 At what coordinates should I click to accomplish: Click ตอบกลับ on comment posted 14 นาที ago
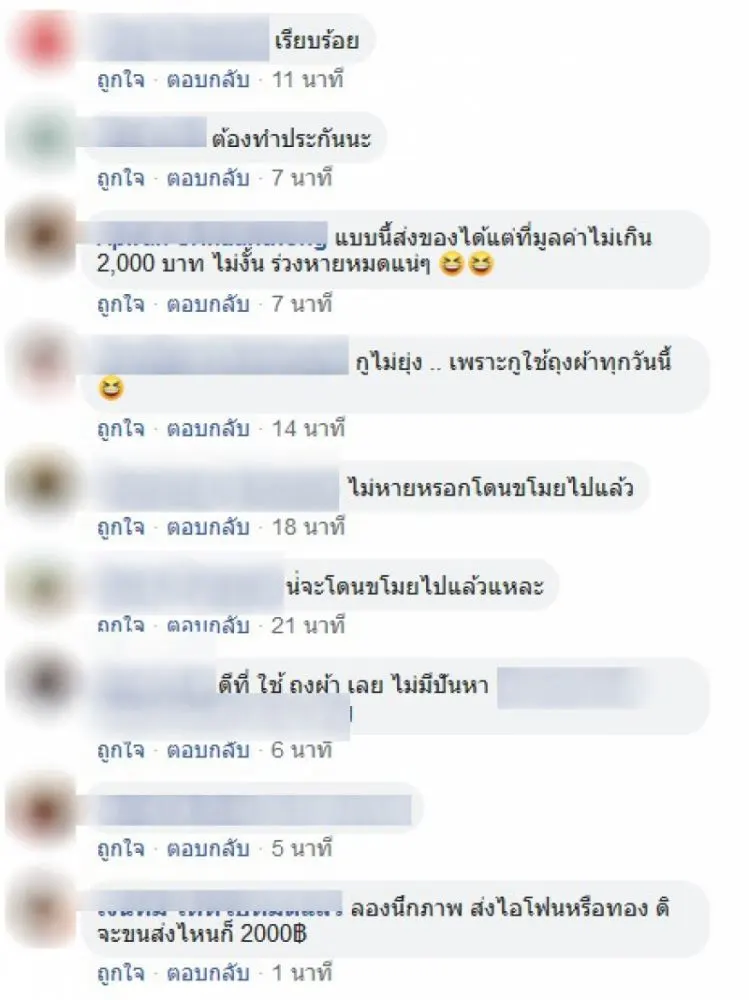[x=208, y=429]
